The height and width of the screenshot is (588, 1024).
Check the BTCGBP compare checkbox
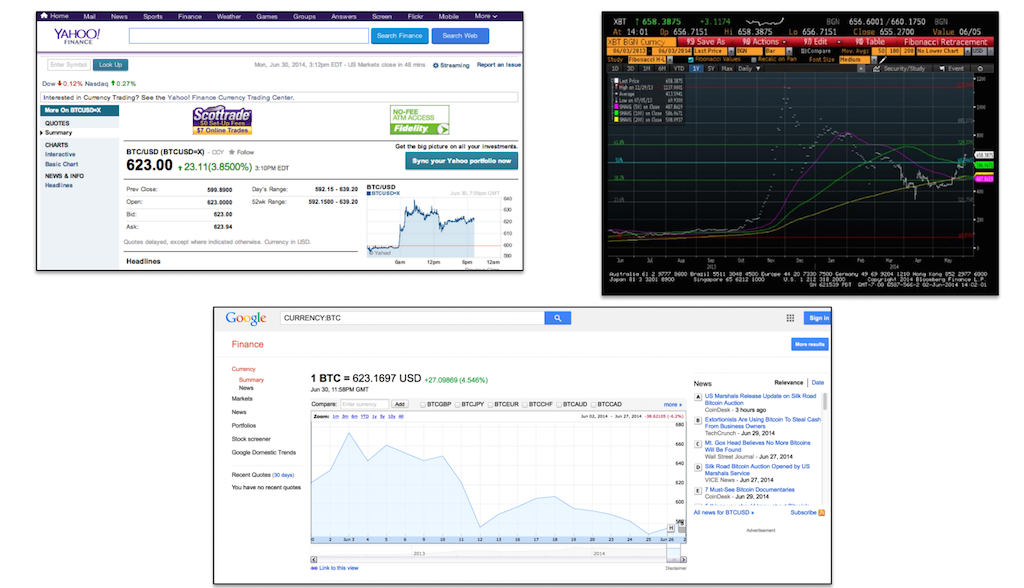coord(423,404)
